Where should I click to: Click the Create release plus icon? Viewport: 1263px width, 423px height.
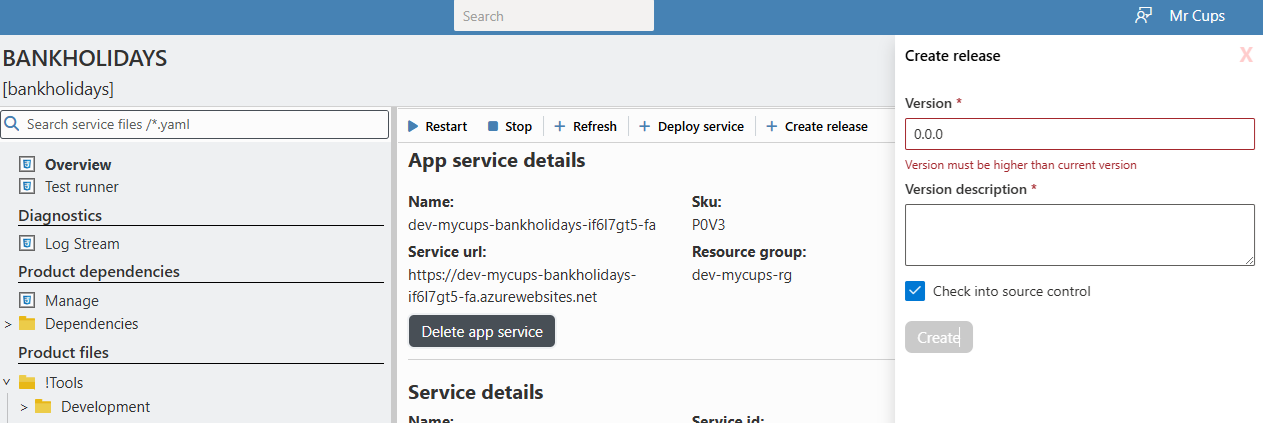pos(771,127)
